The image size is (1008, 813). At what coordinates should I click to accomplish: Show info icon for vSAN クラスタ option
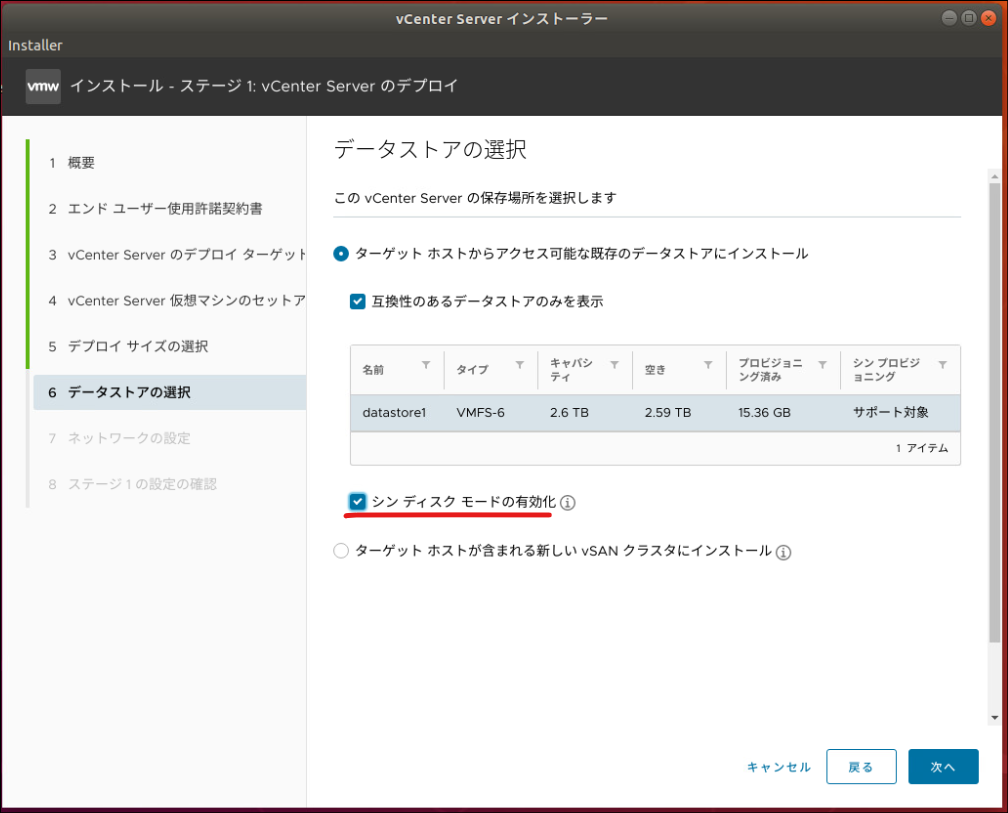(783, 552)
